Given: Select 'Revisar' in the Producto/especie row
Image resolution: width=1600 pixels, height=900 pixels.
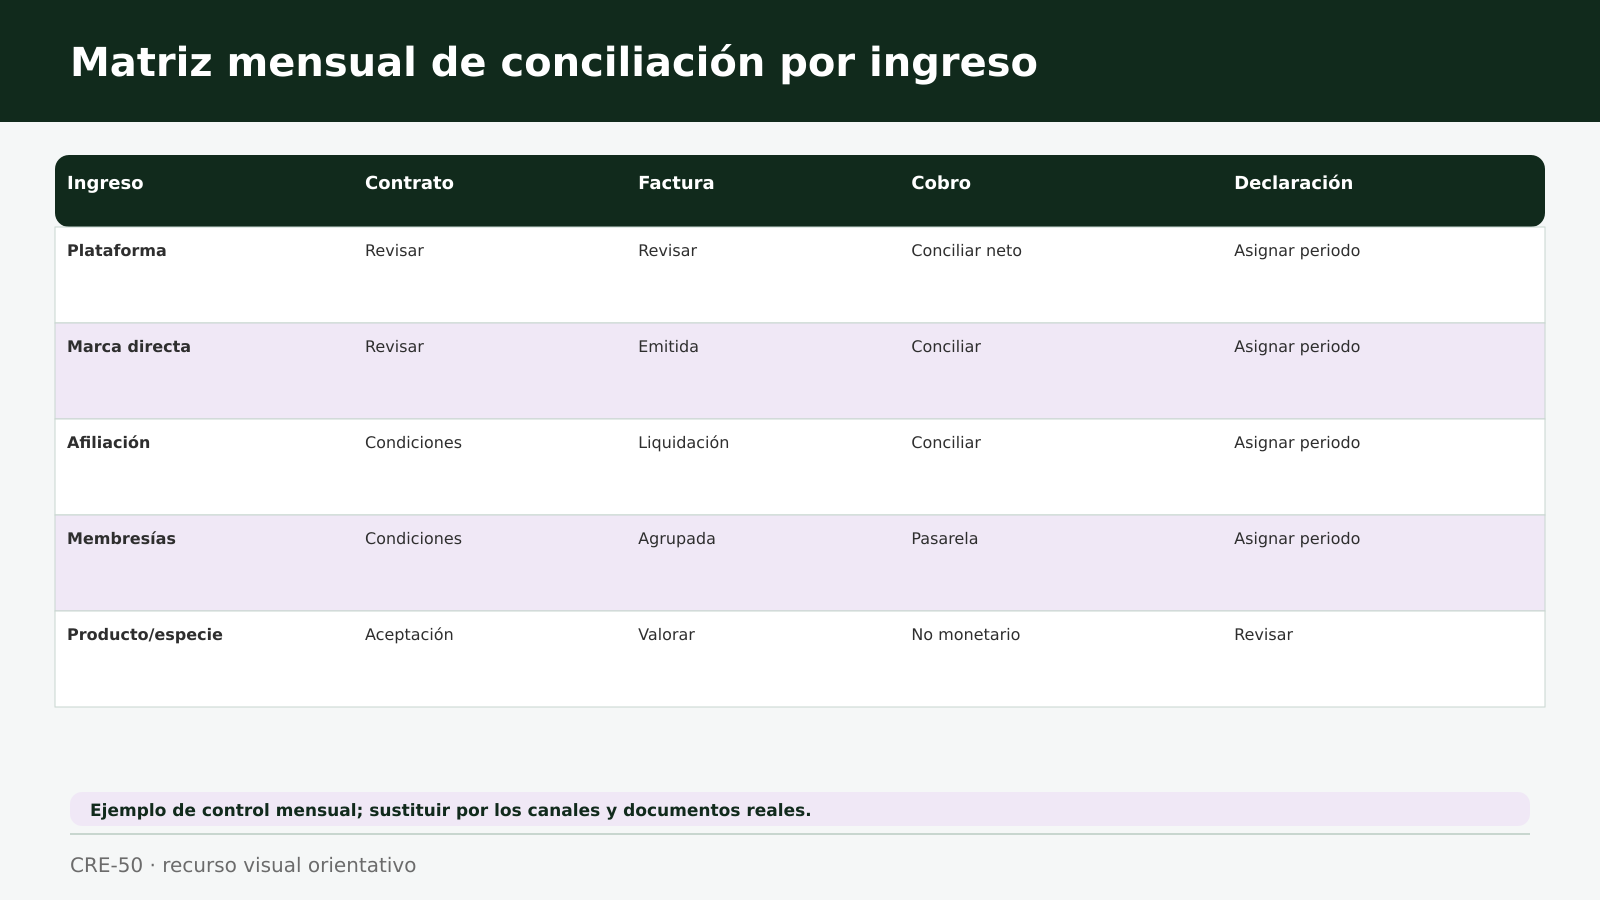Looking at the screenshot, I should pyautogui.click(x=1263, y=635).
